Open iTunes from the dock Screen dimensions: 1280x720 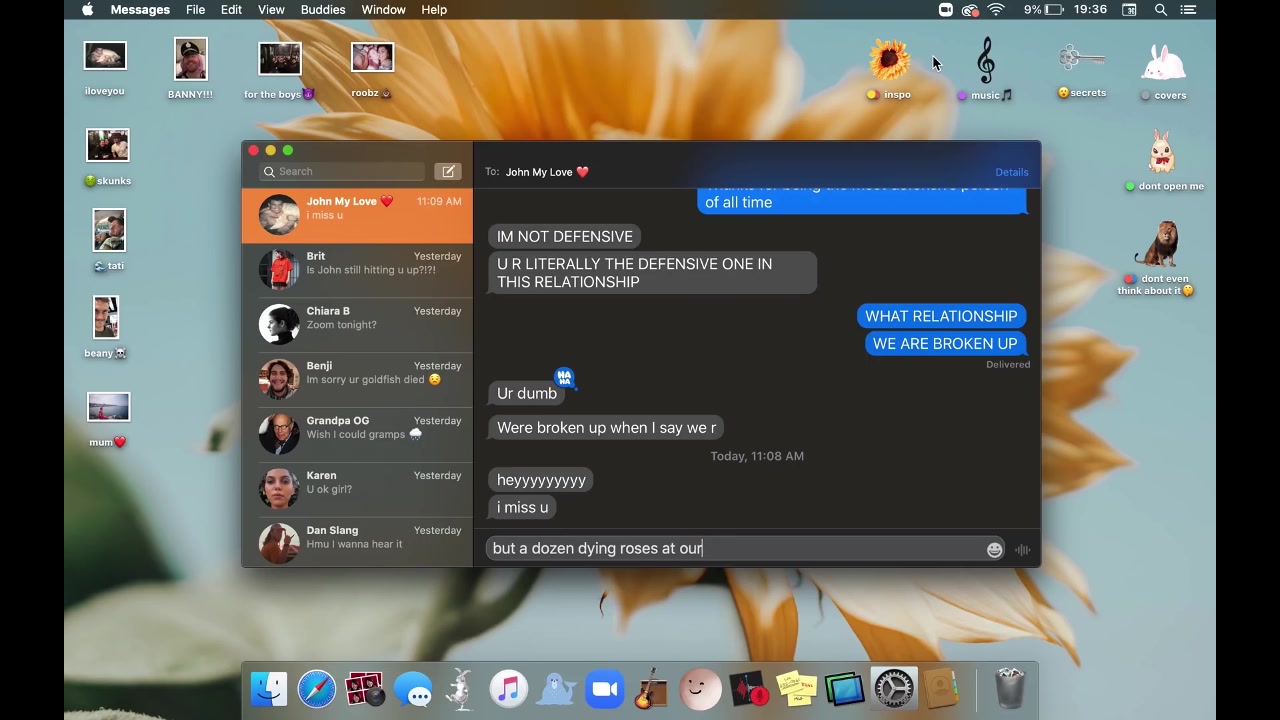pyautogui.click(x=509, y=689)
